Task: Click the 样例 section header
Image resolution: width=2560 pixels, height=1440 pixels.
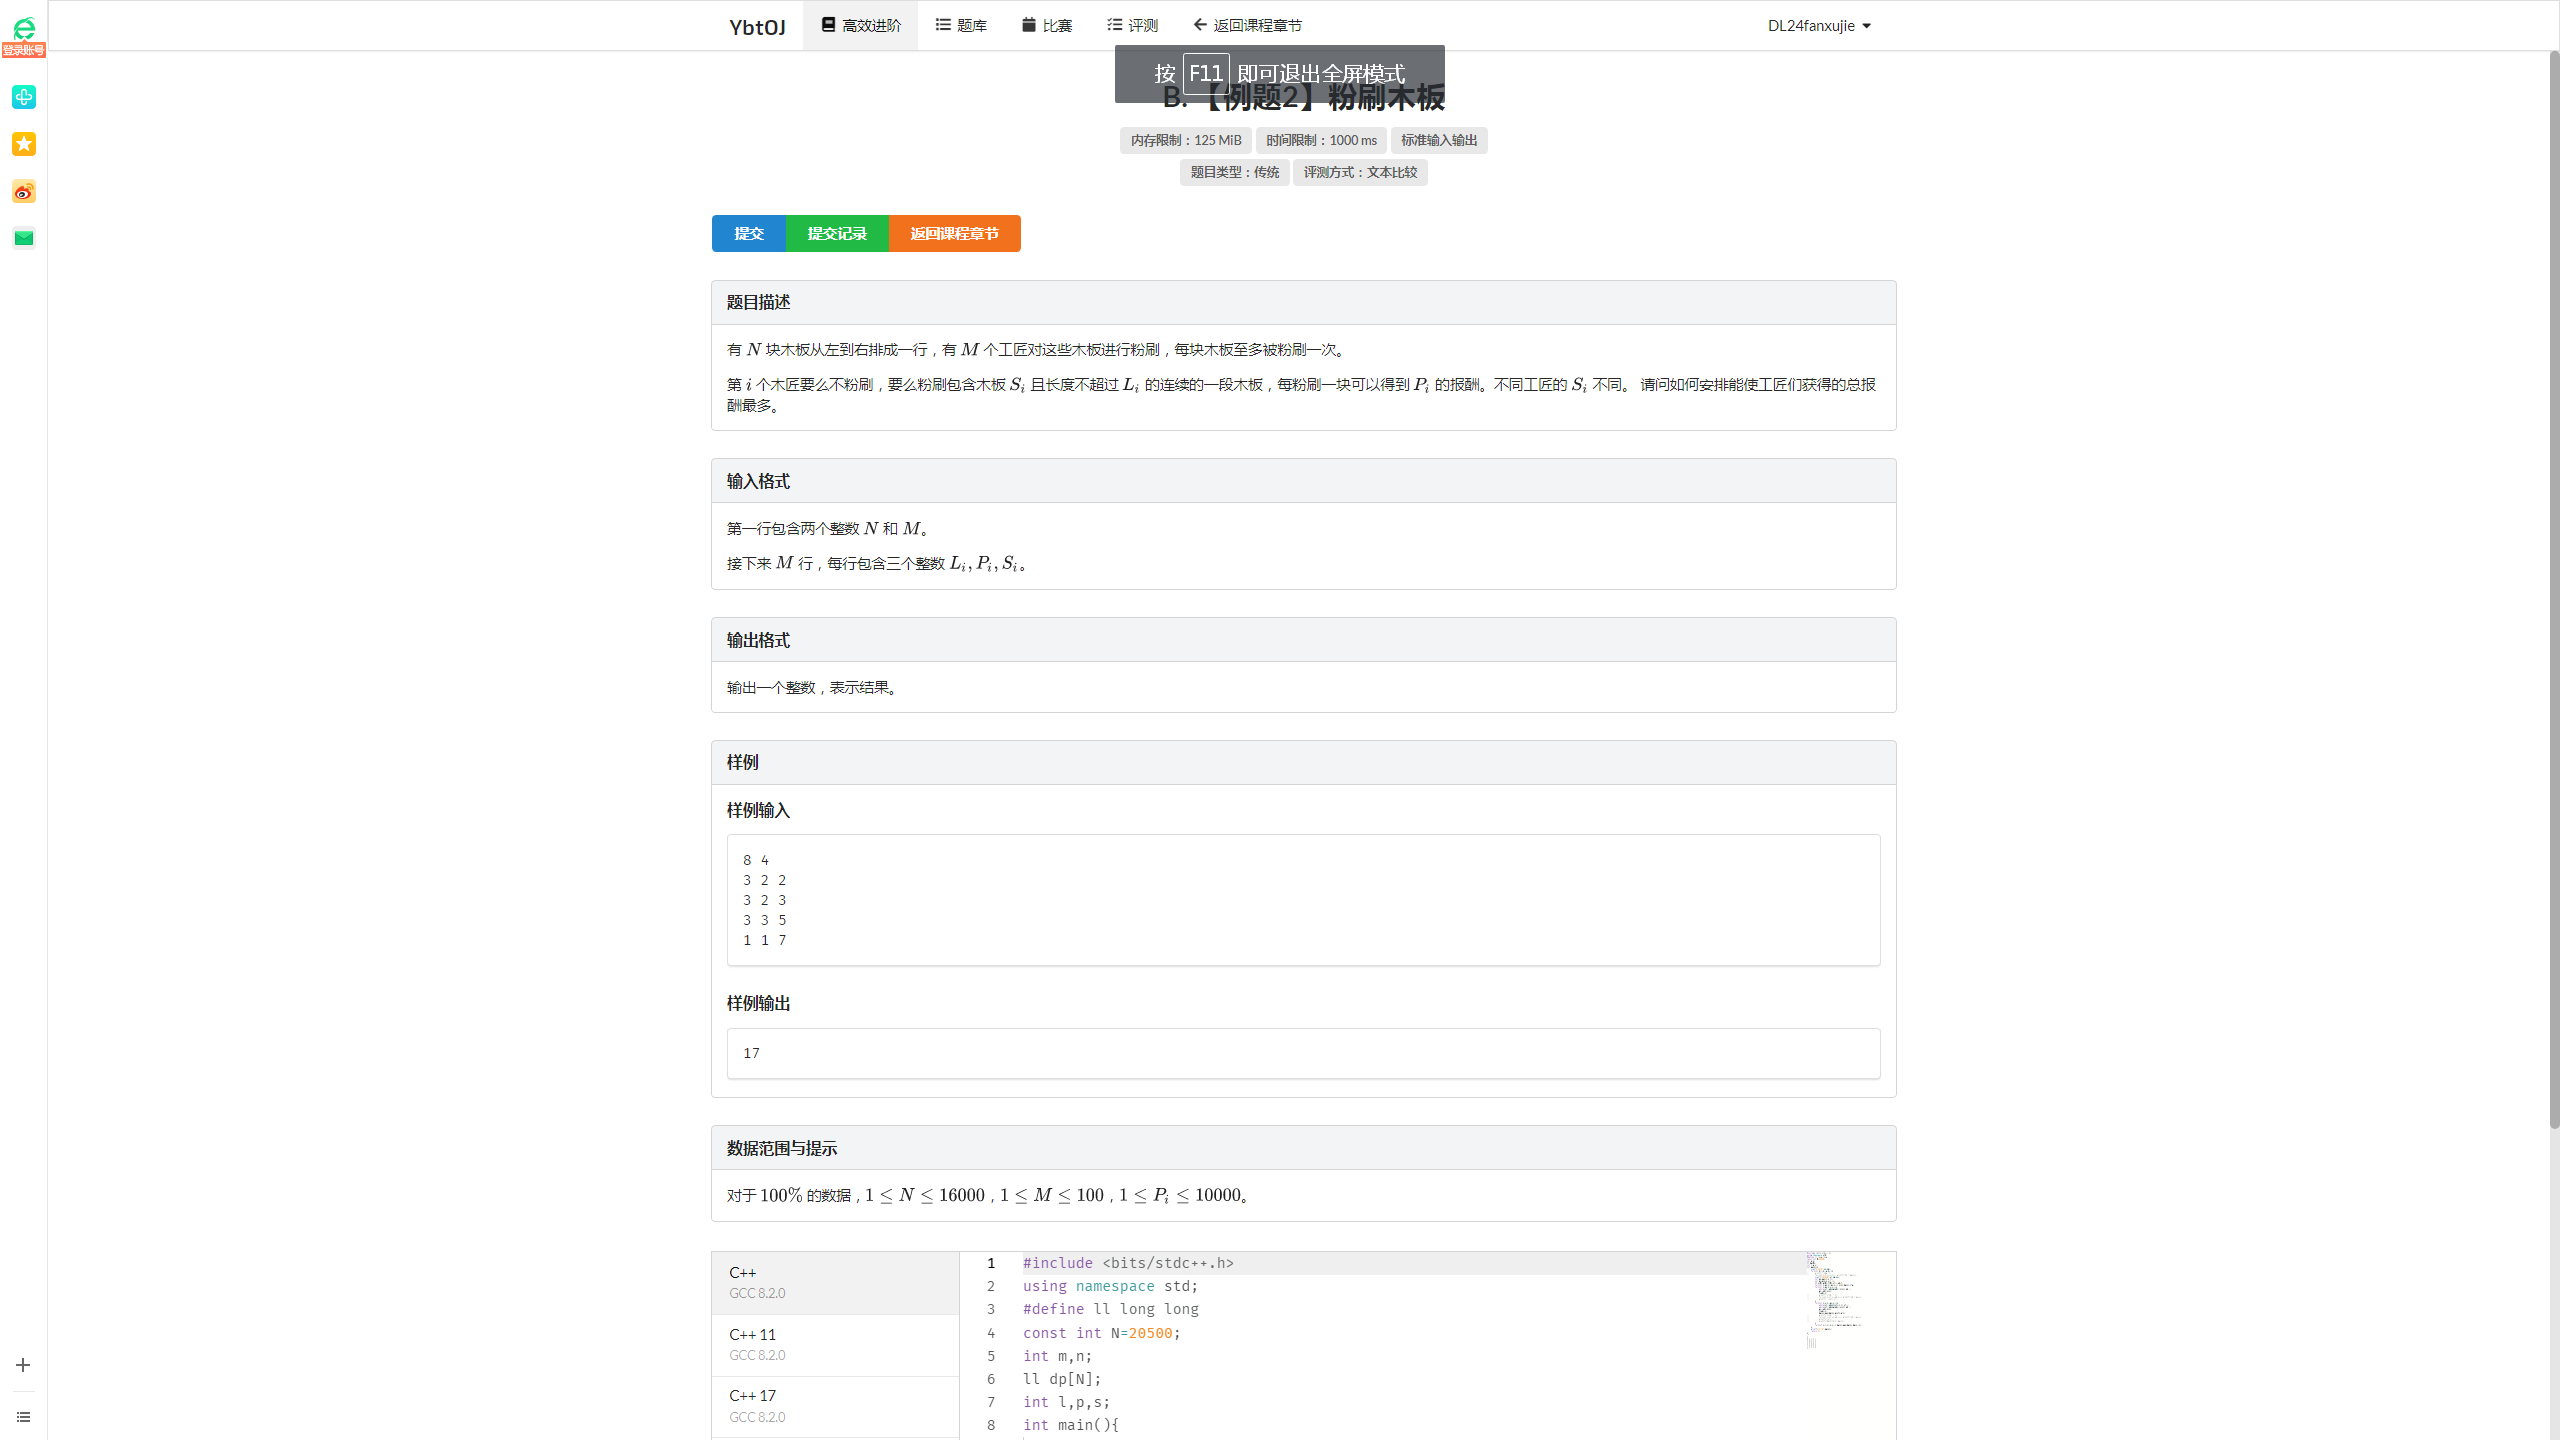Action: 1303,762
